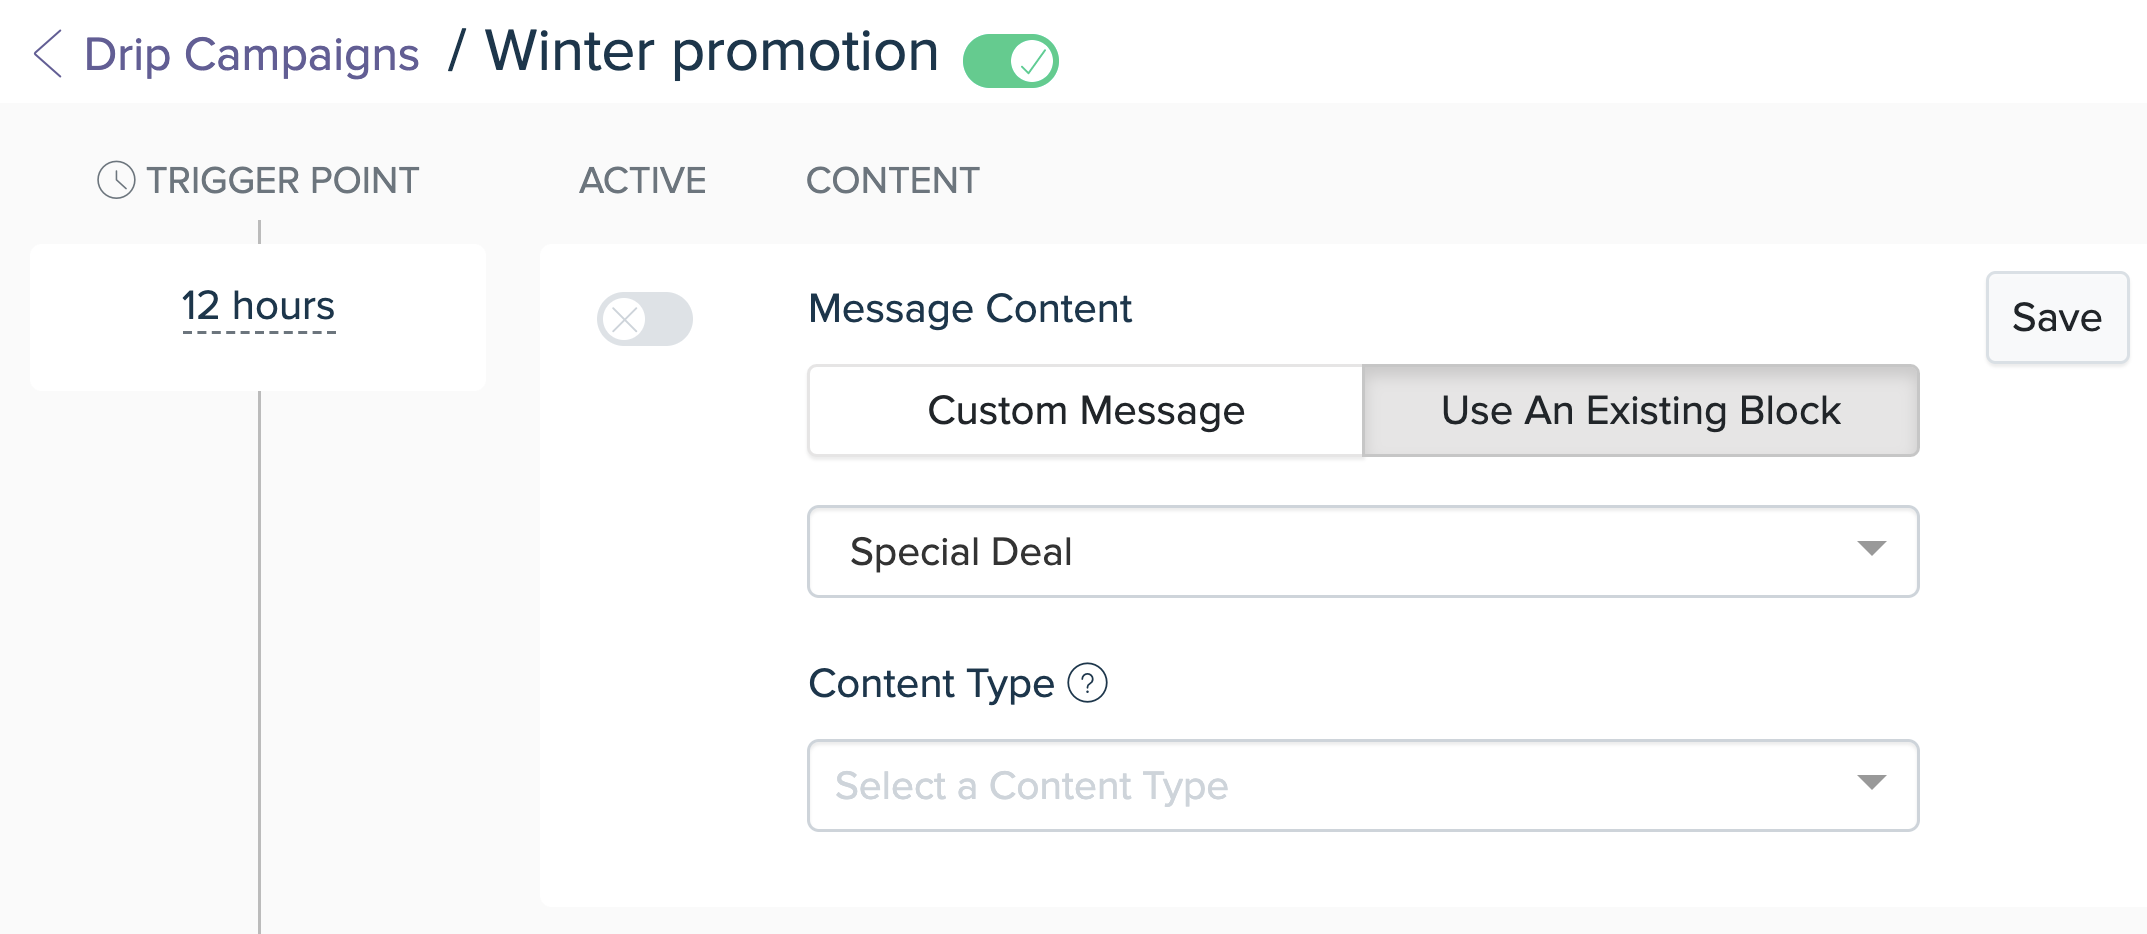
Task: Toggle the Winter promotion campaign switch off
Action: (1010, 61)
